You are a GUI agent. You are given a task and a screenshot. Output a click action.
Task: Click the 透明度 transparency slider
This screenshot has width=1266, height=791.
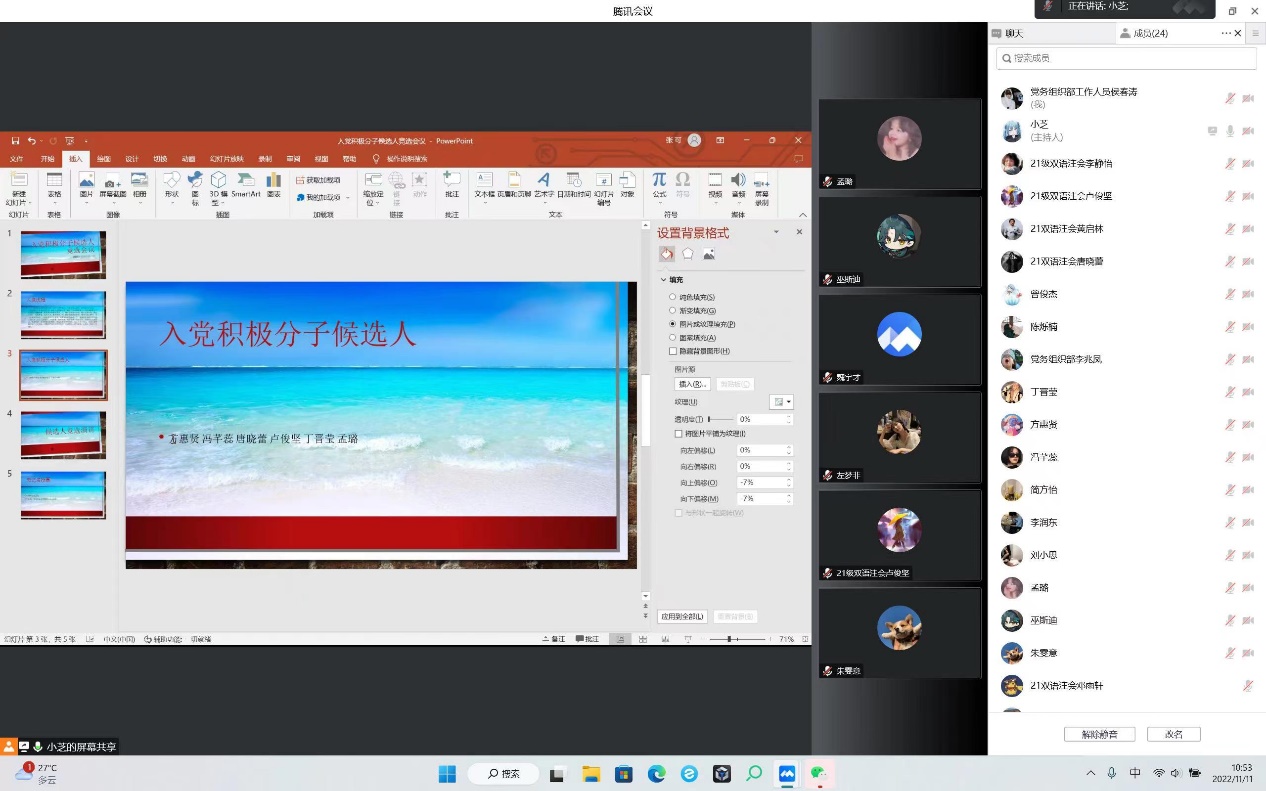coord(719,419)
